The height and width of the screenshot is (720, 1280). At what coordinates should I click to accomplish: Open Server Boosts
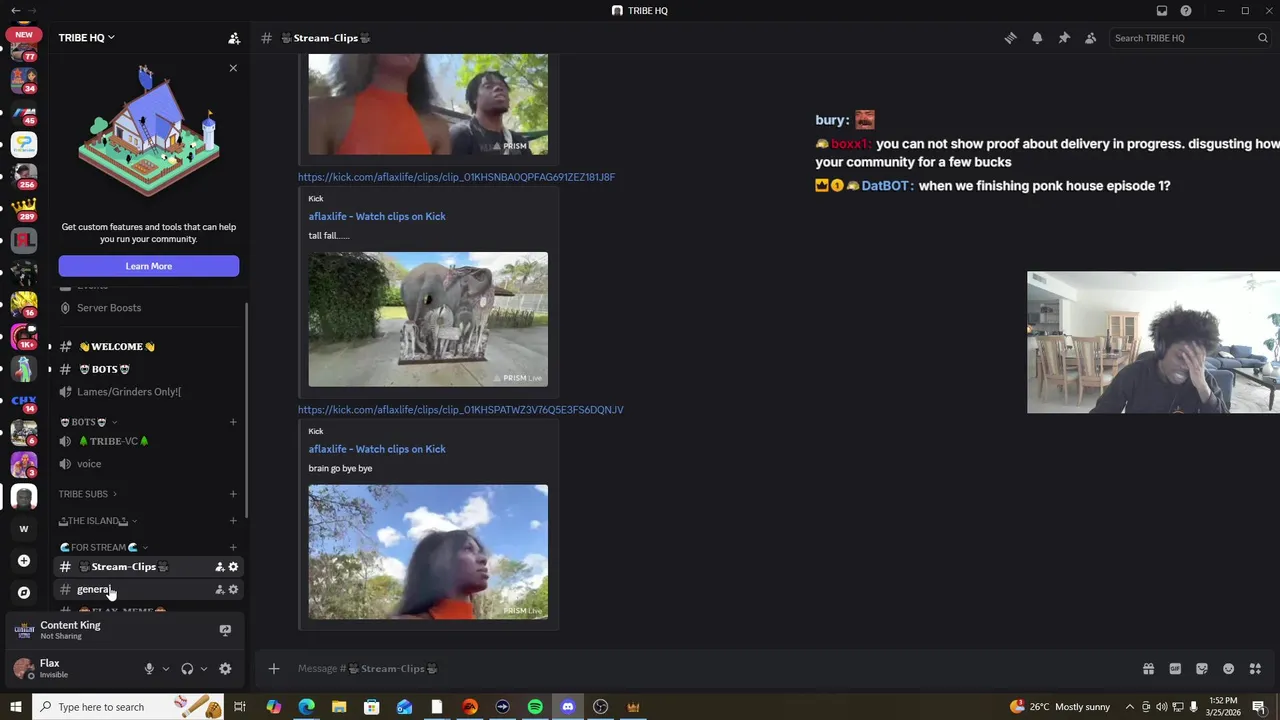point(149,308)
